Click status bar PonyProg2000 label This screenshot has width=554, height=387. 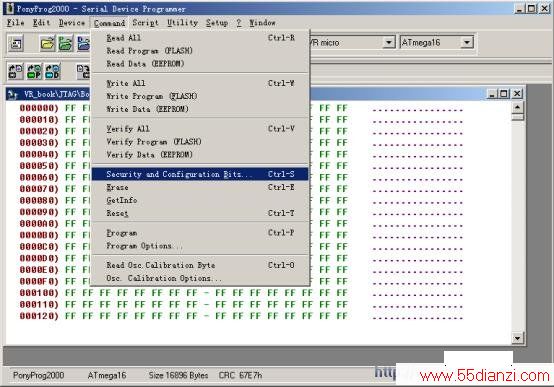point(39,375)
